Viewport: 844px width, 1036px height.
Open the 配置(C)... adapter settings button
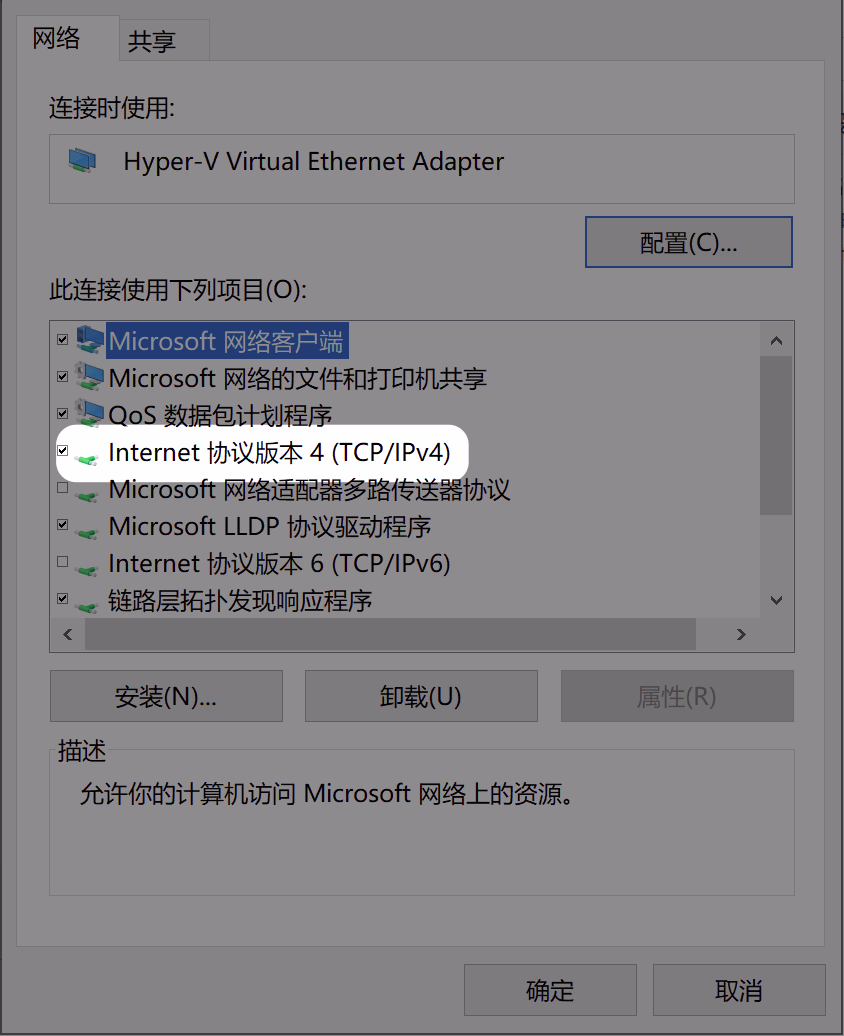pos(689,242)
